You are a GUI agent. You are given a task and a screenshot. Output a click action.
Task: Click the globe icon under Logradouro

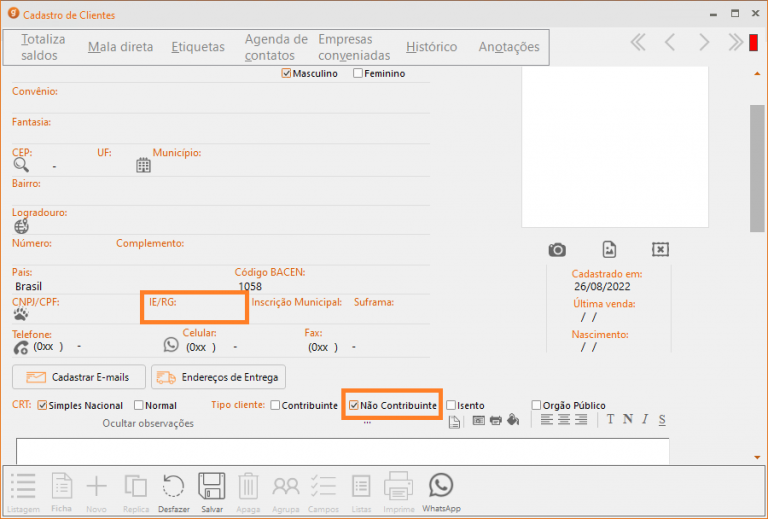pyautogui.click(x=22, y=226)
